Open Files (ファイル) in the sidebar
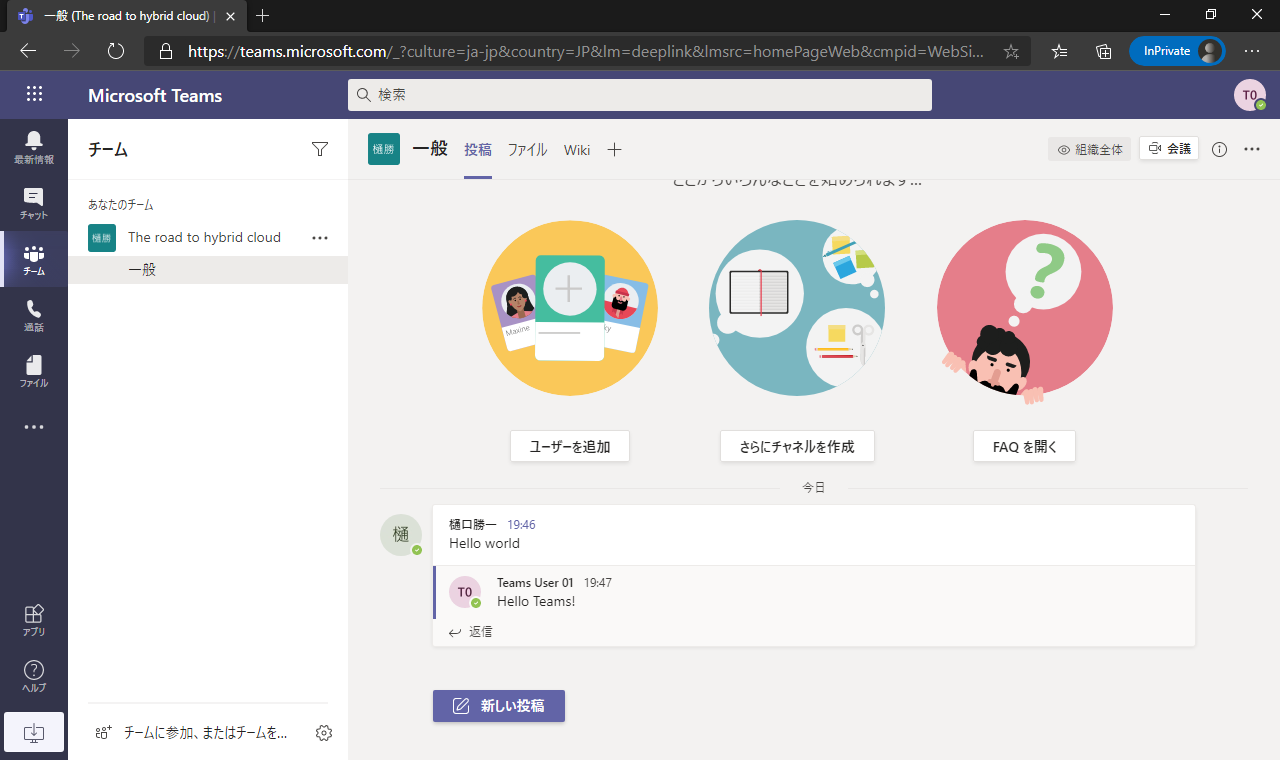Image resolution: width=1280 pixels, height=760 pixels. coord(34,371)
